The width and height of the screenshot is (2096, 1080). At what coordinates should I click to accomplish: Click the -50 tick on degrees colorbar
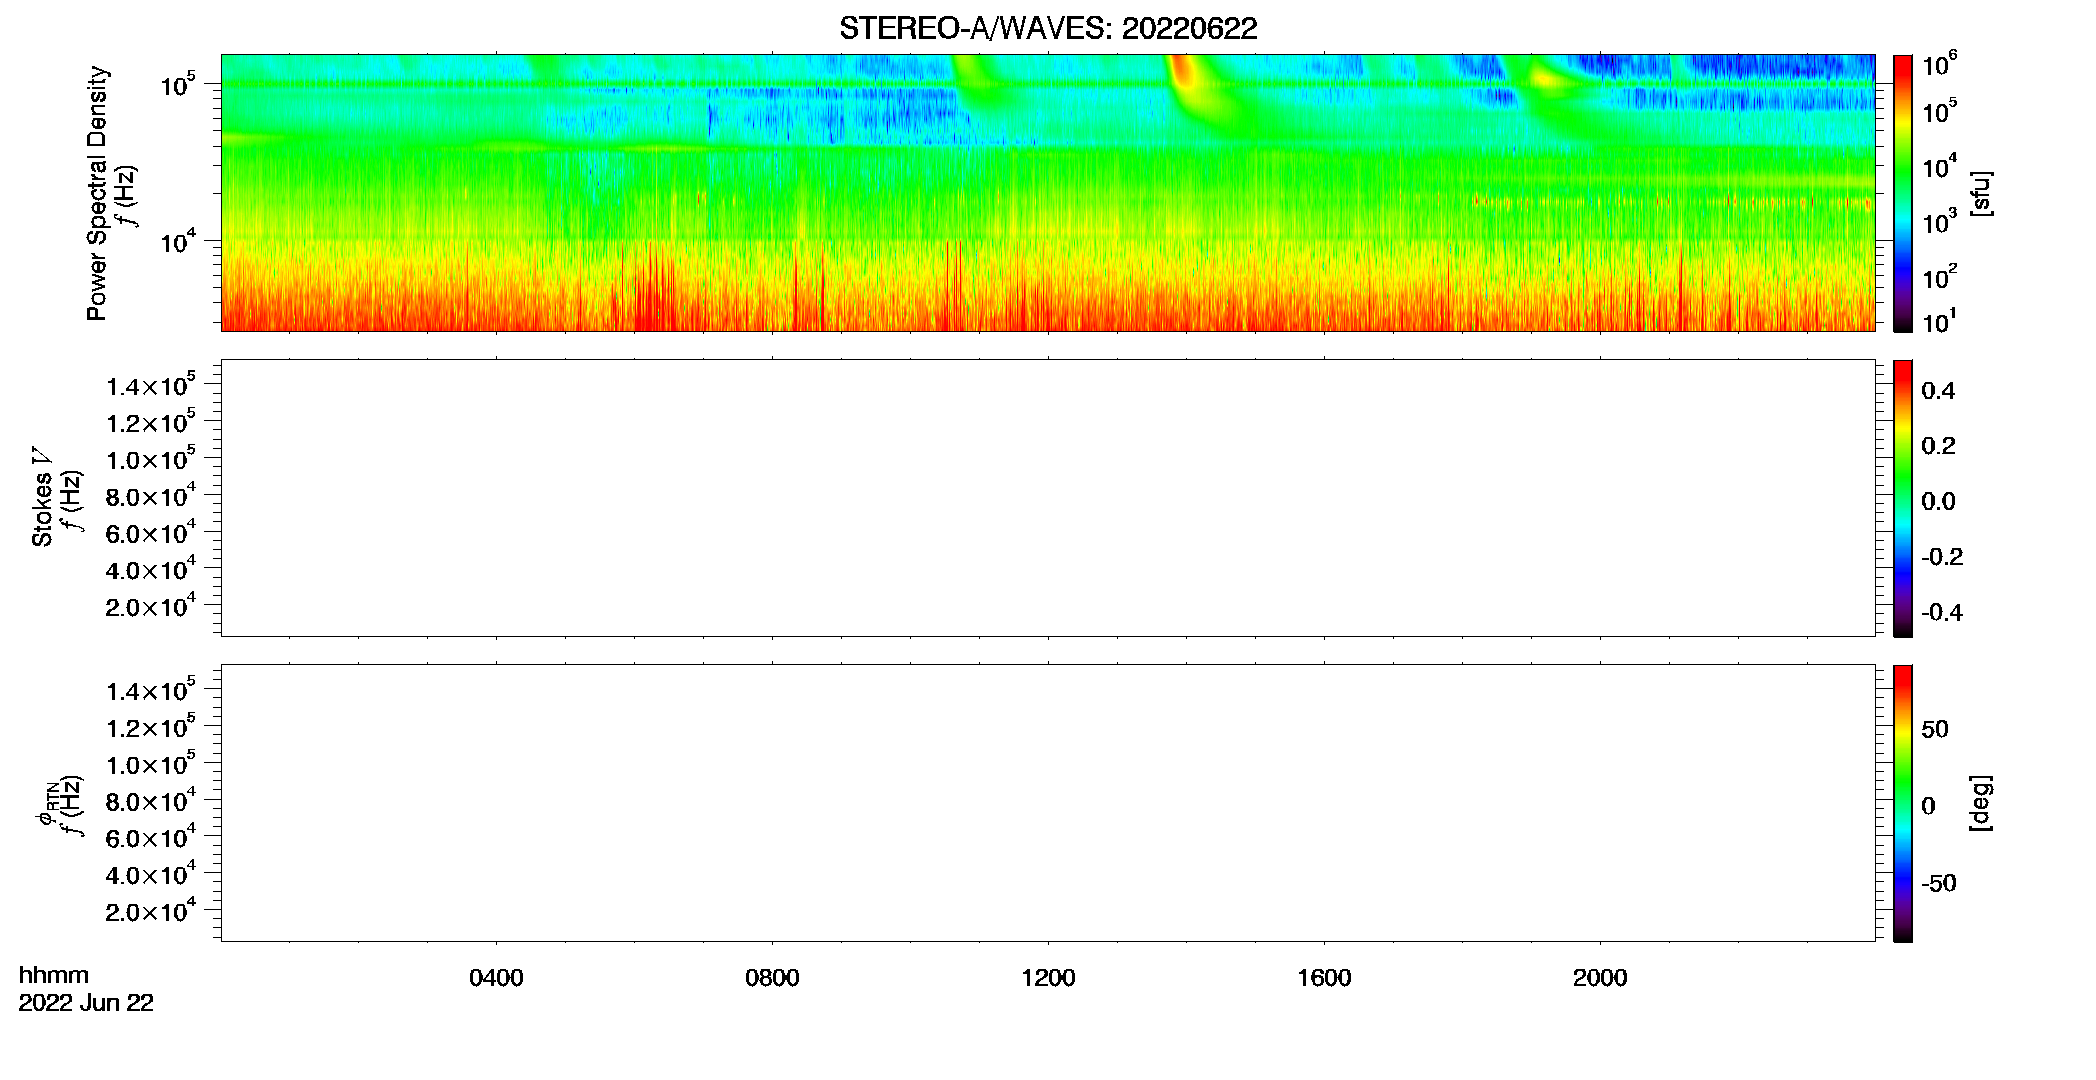1936,883
